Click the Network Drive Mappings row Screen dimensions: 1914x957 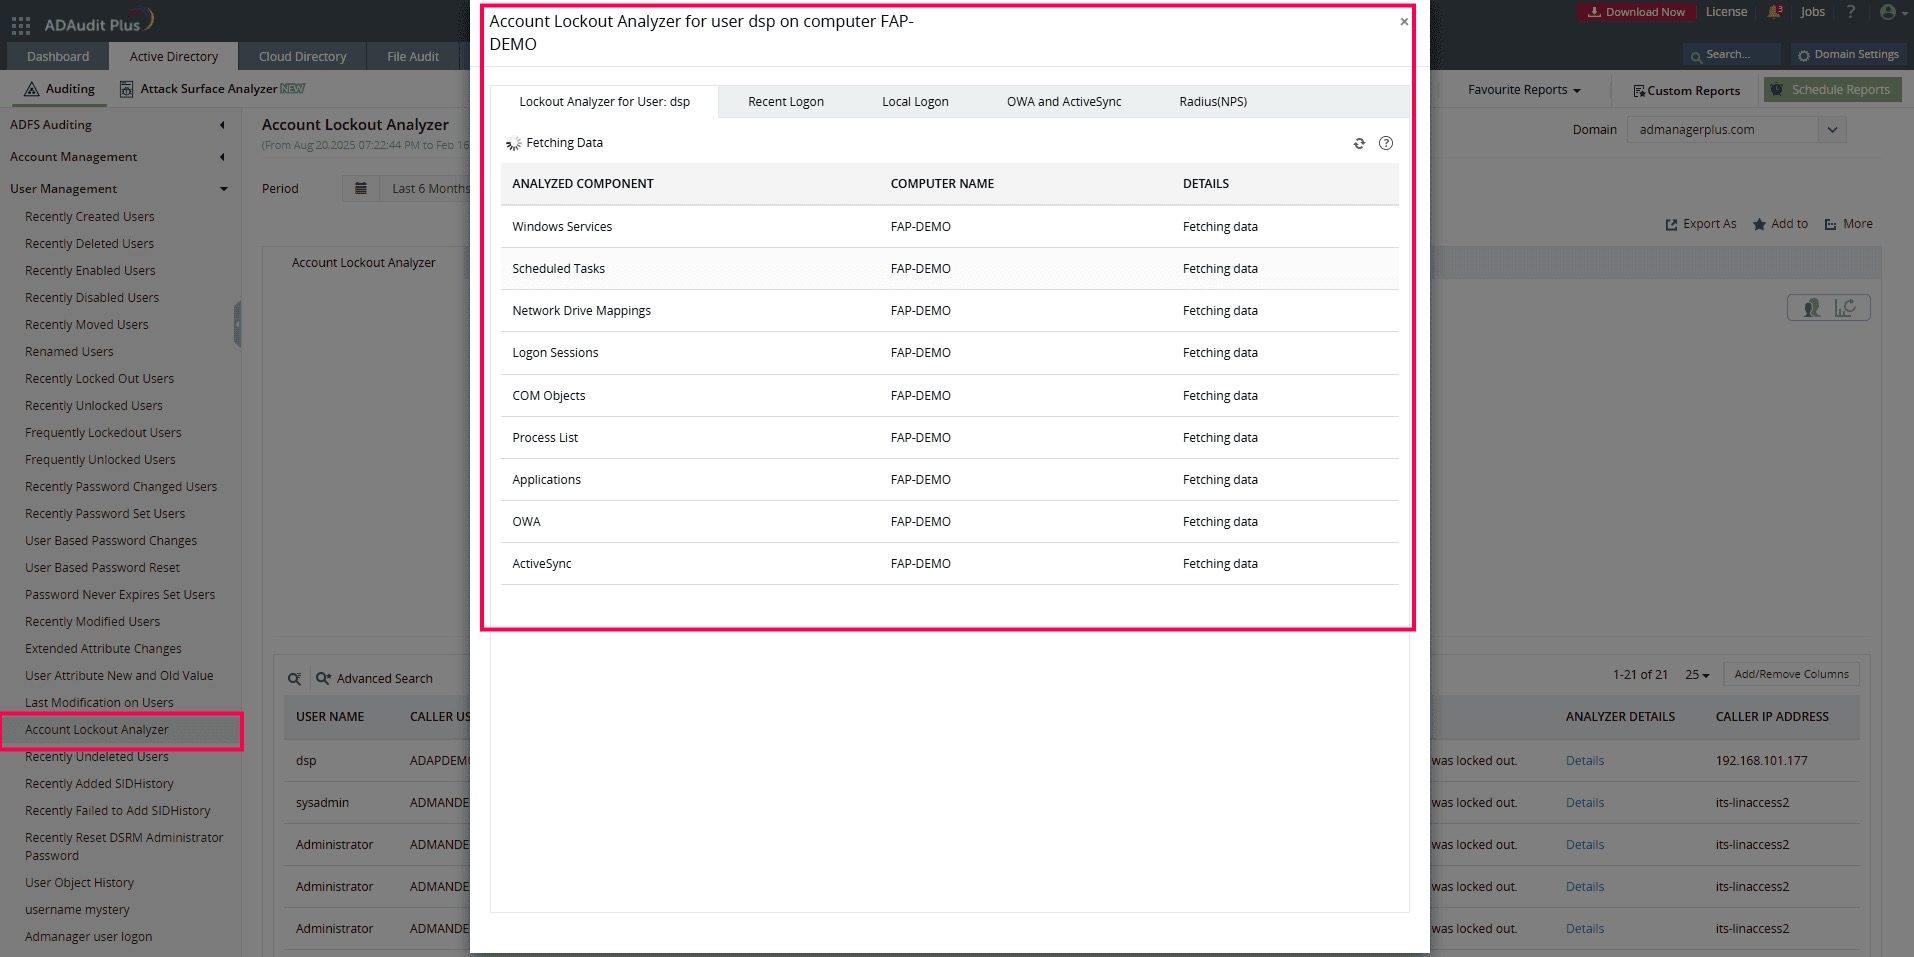click(x=949, y=311)
